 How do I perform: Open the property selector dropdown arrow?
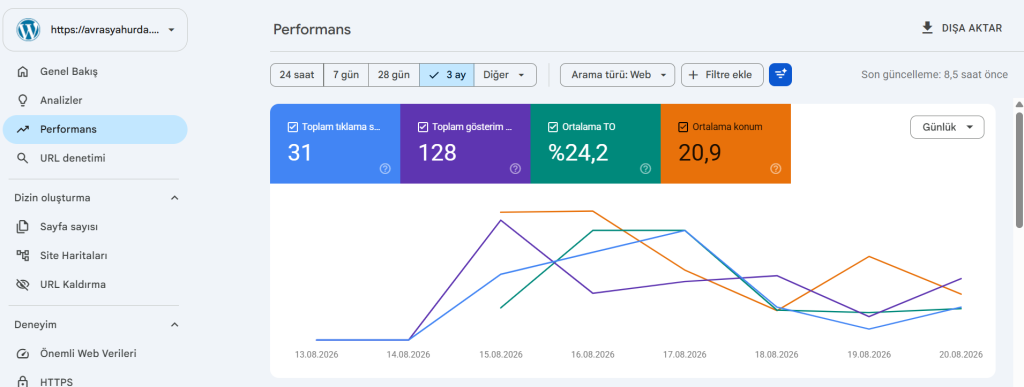[171, 30]
